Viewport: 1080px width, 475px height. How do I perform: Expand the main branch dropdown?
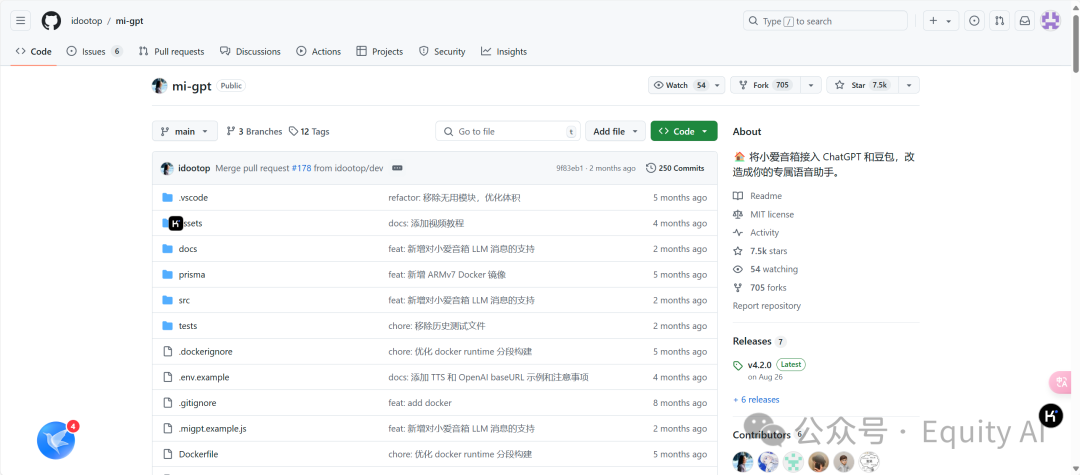185,131
